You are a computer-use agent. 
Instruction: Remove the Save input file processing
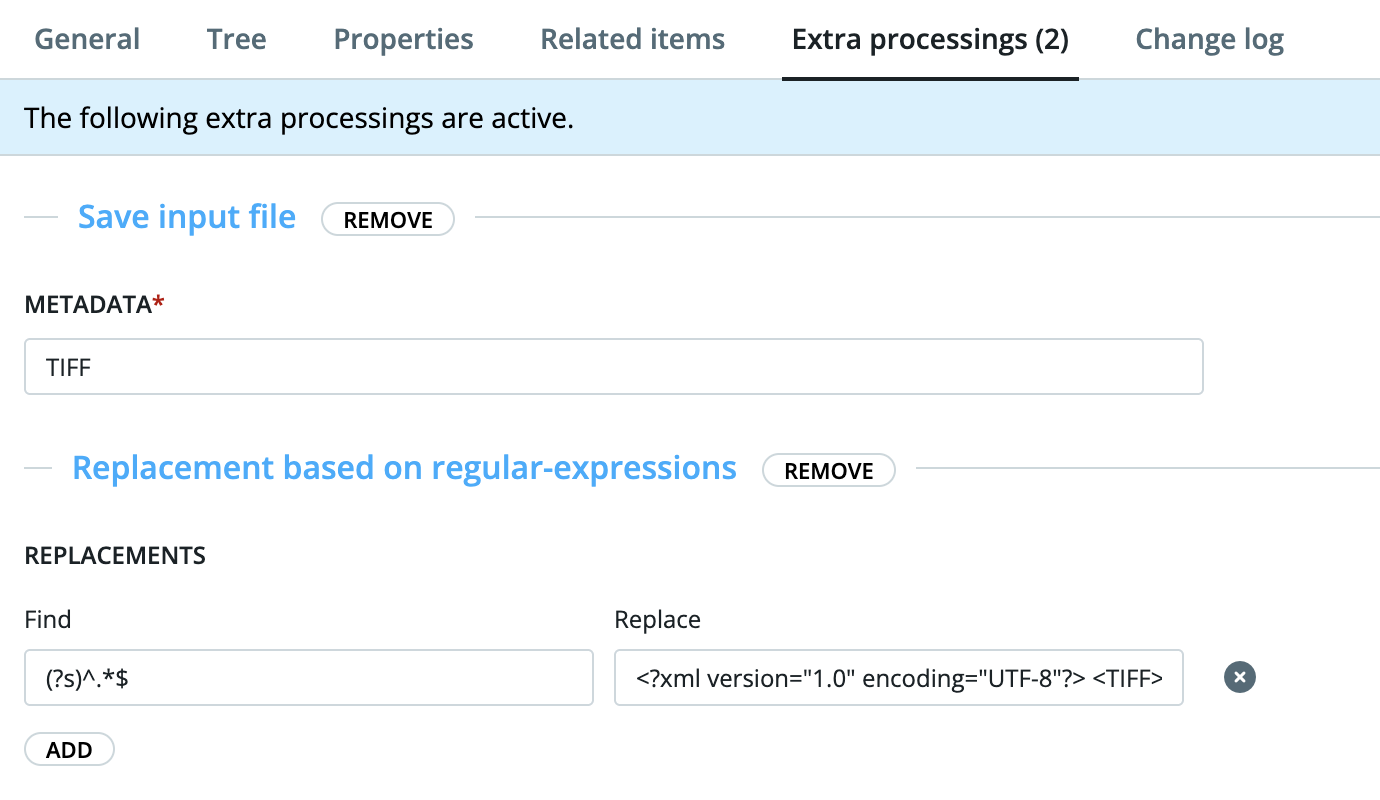(x=388, y=220)
